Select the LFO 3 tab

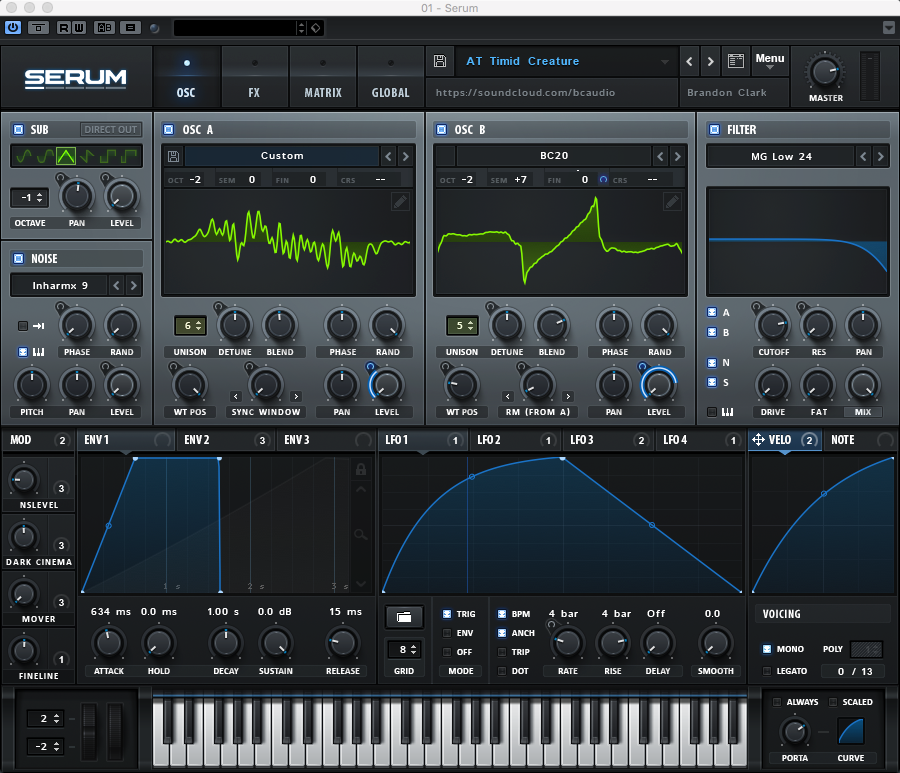click(608, 440)
